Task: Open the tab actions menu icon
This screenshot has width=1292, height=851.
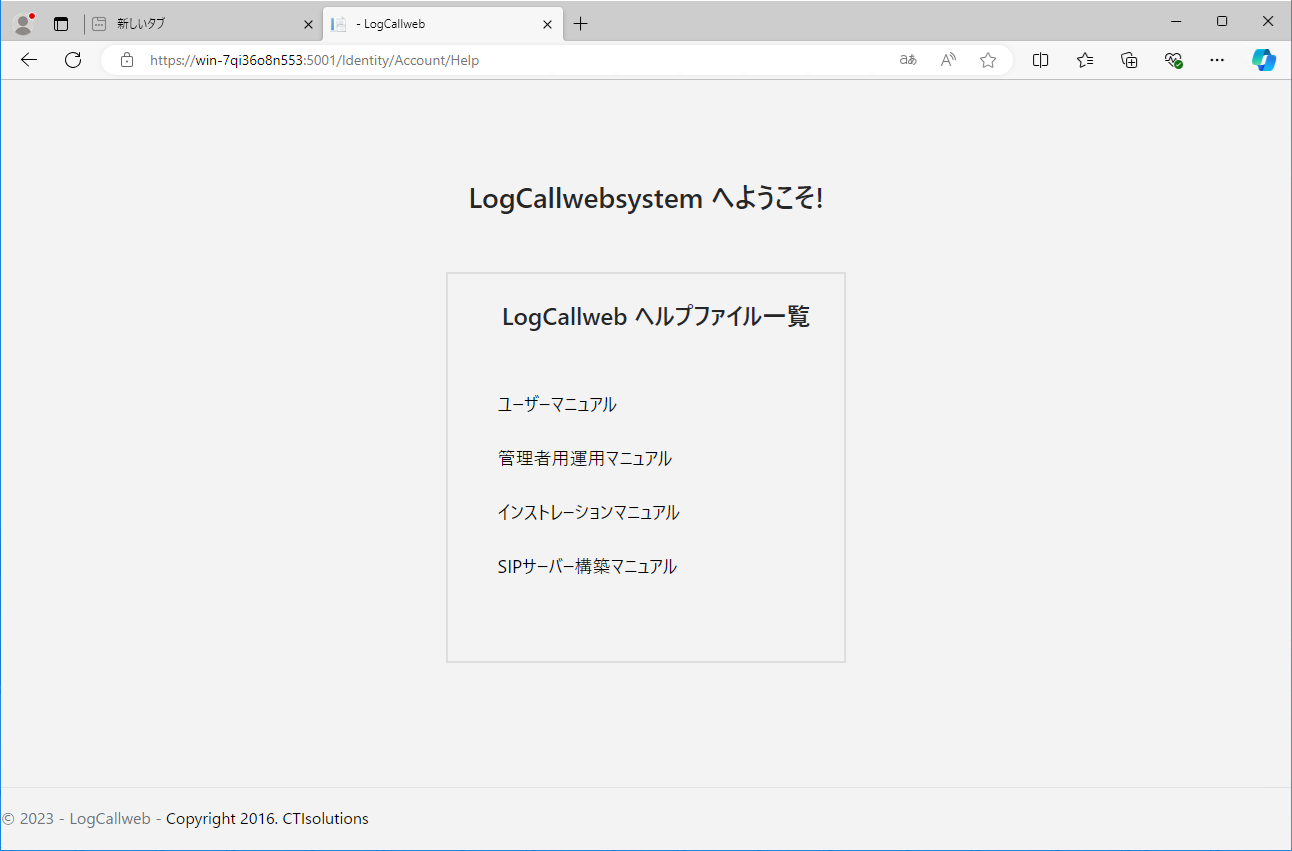Action: 61,24
